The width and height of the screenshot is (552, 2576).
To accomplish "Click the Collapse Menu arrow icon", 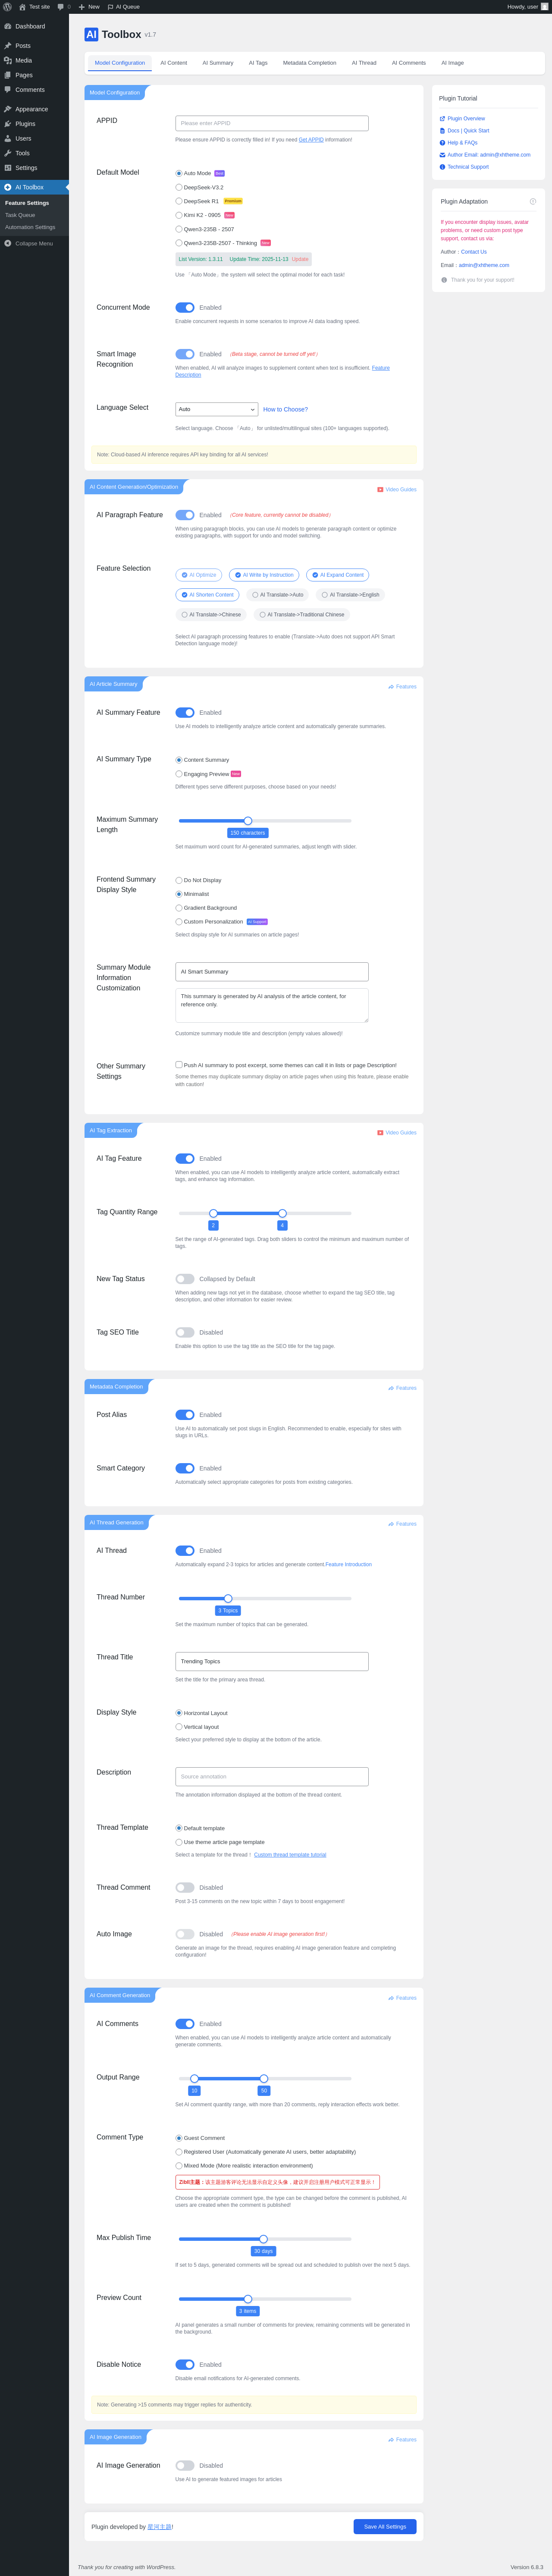I will [x=8, y=243].
